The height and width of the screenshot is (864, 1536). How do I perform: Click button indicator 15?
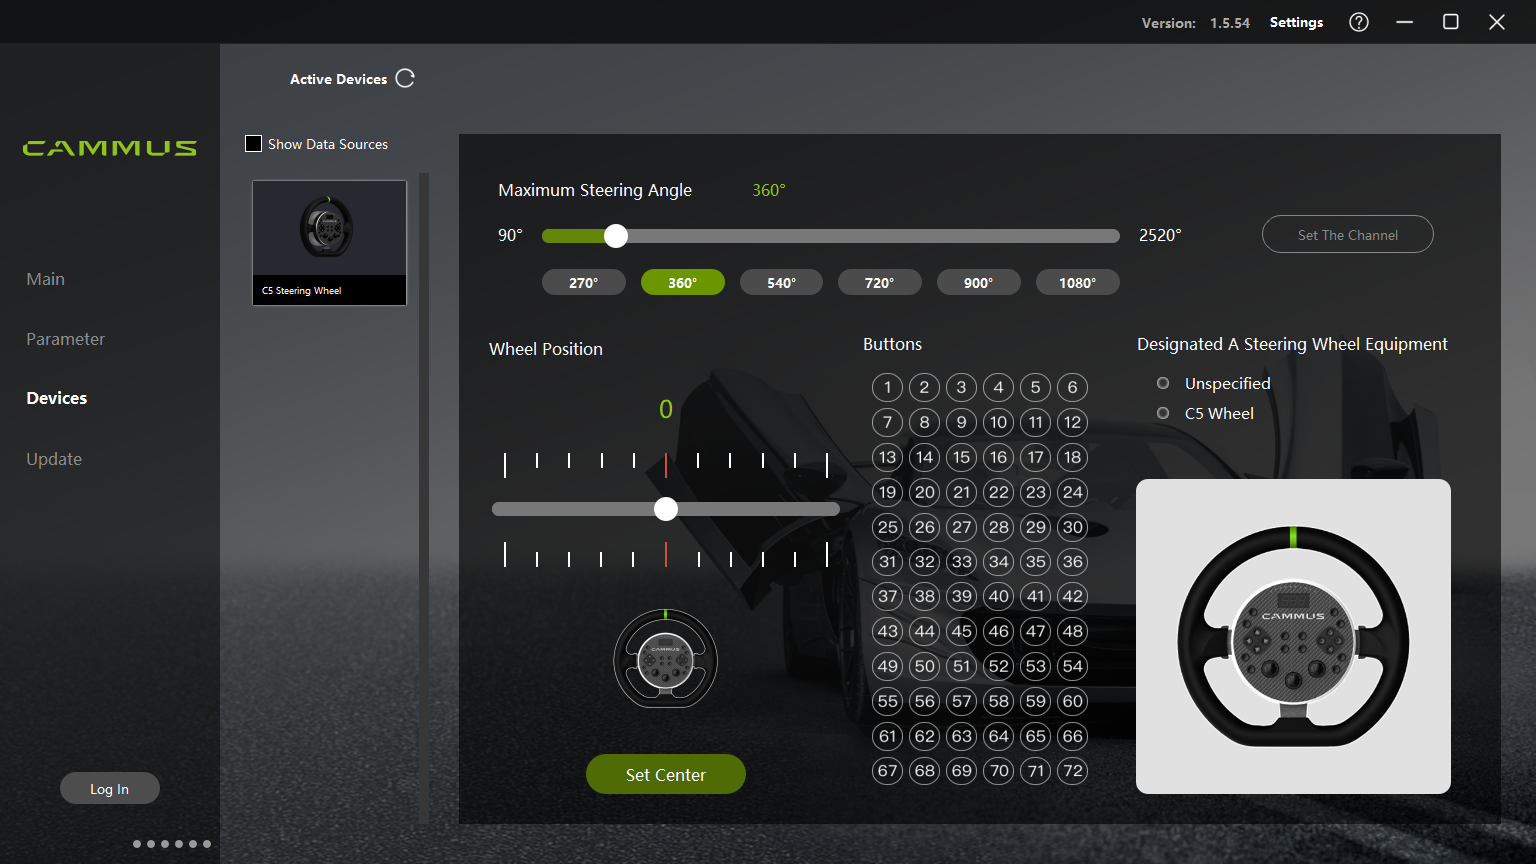pos(961,457)
